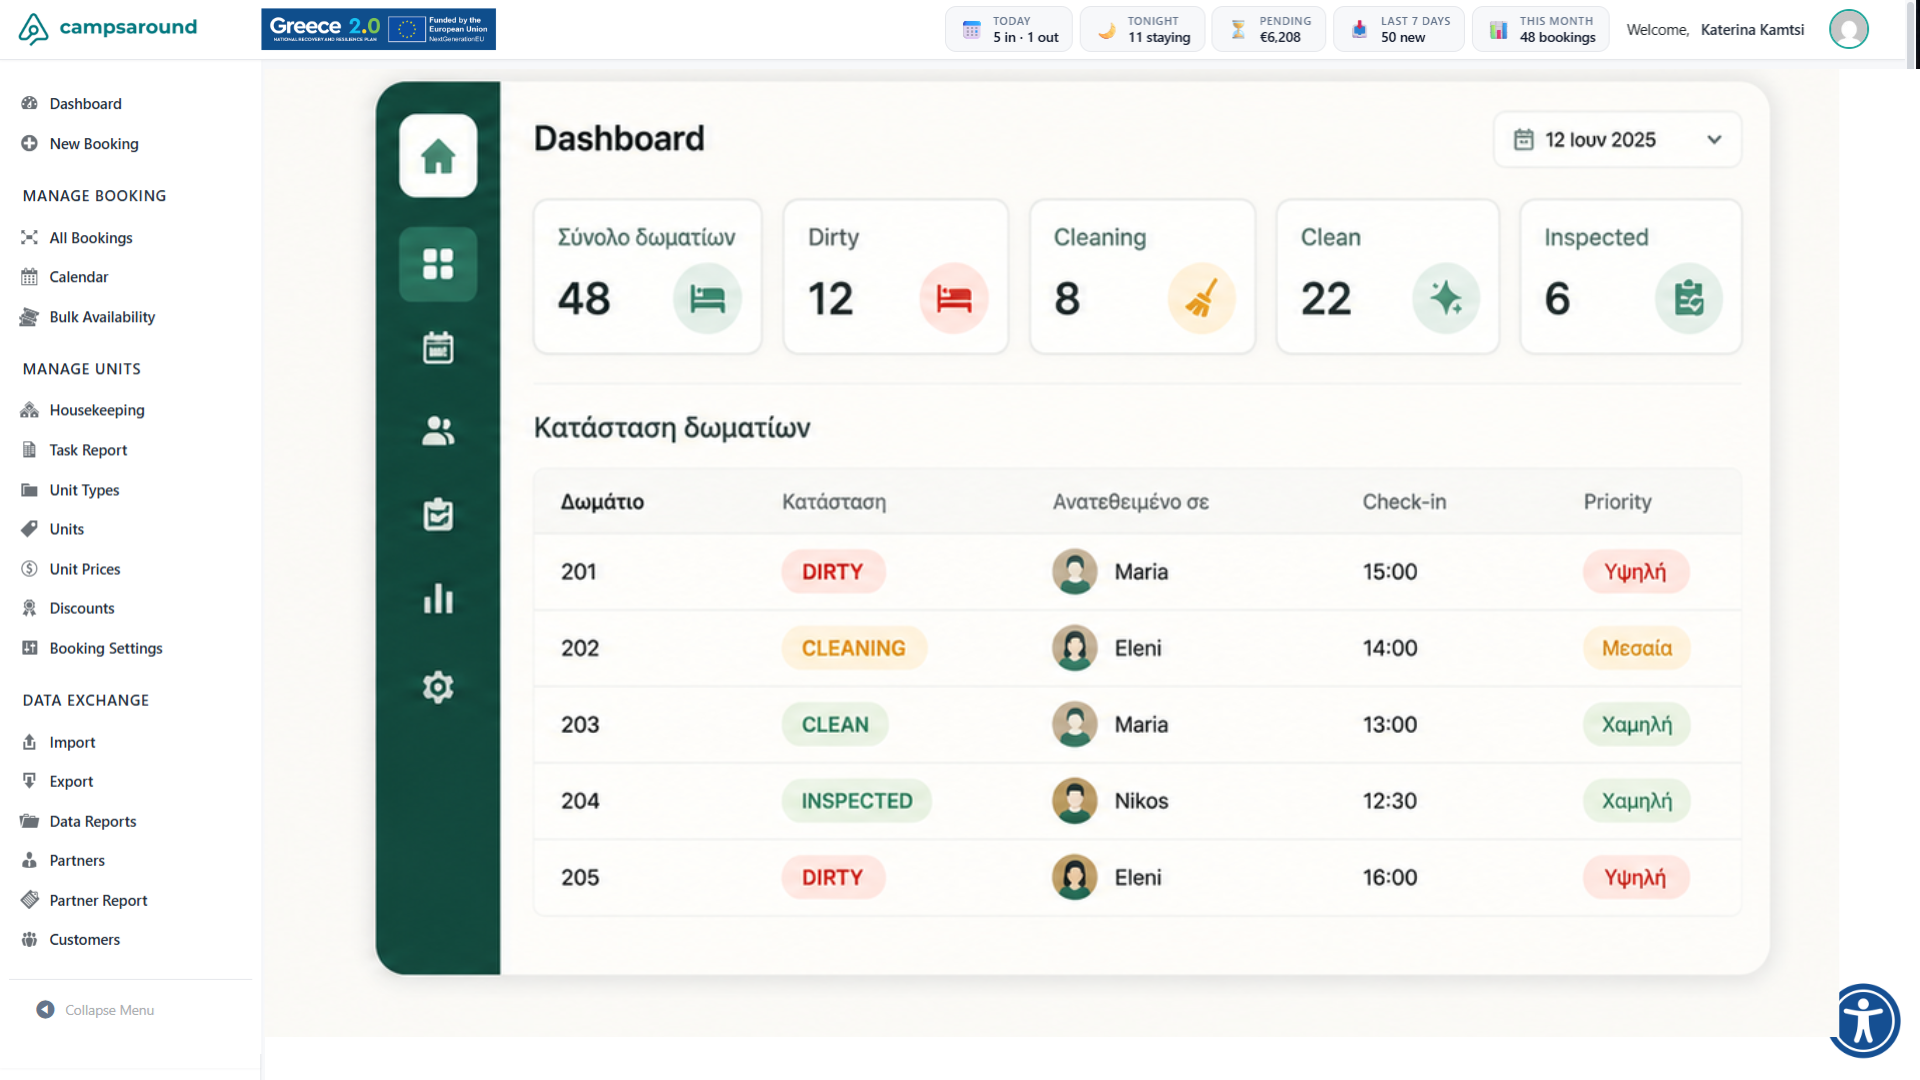Open Partners menu item
The image size is (1920, 1080).
click(x=77, y=860)
